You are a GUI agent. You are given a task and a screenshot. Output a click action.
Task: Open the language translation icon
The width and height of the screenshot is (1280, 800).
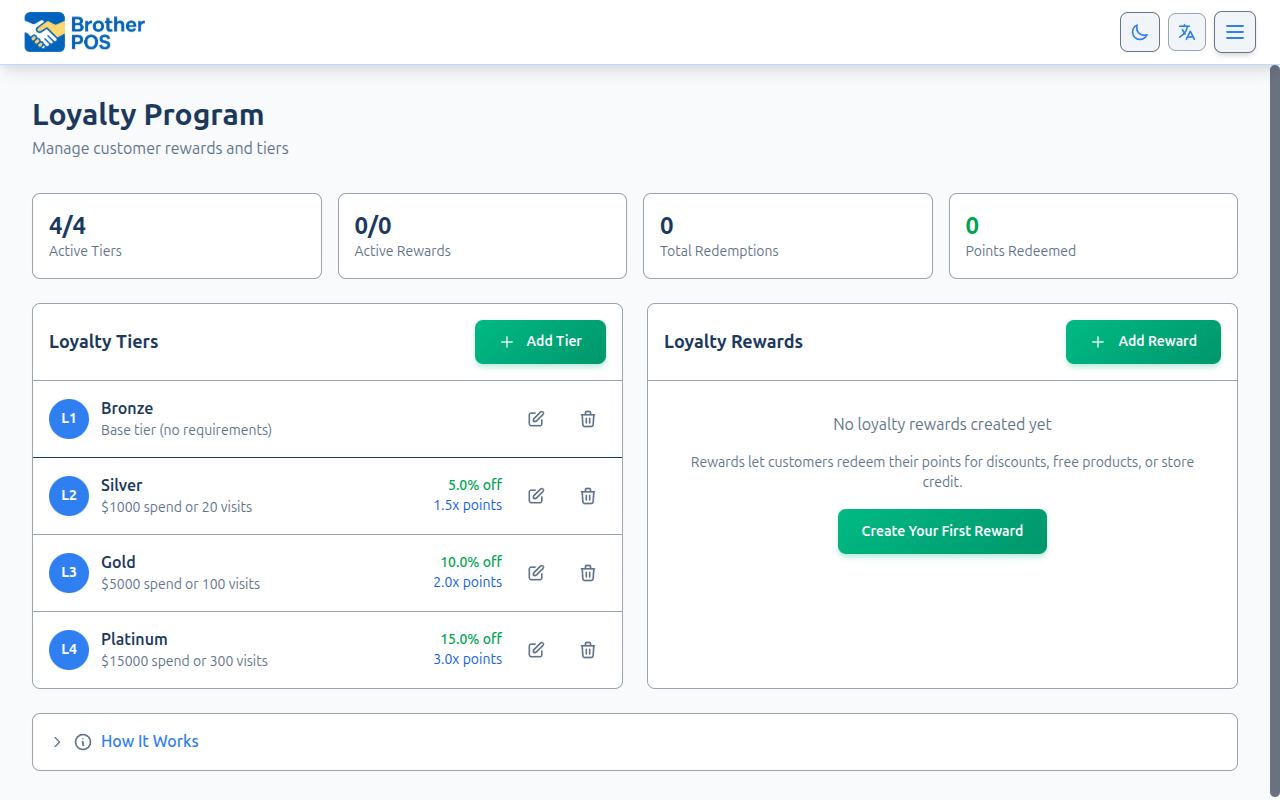(1187, 31)
